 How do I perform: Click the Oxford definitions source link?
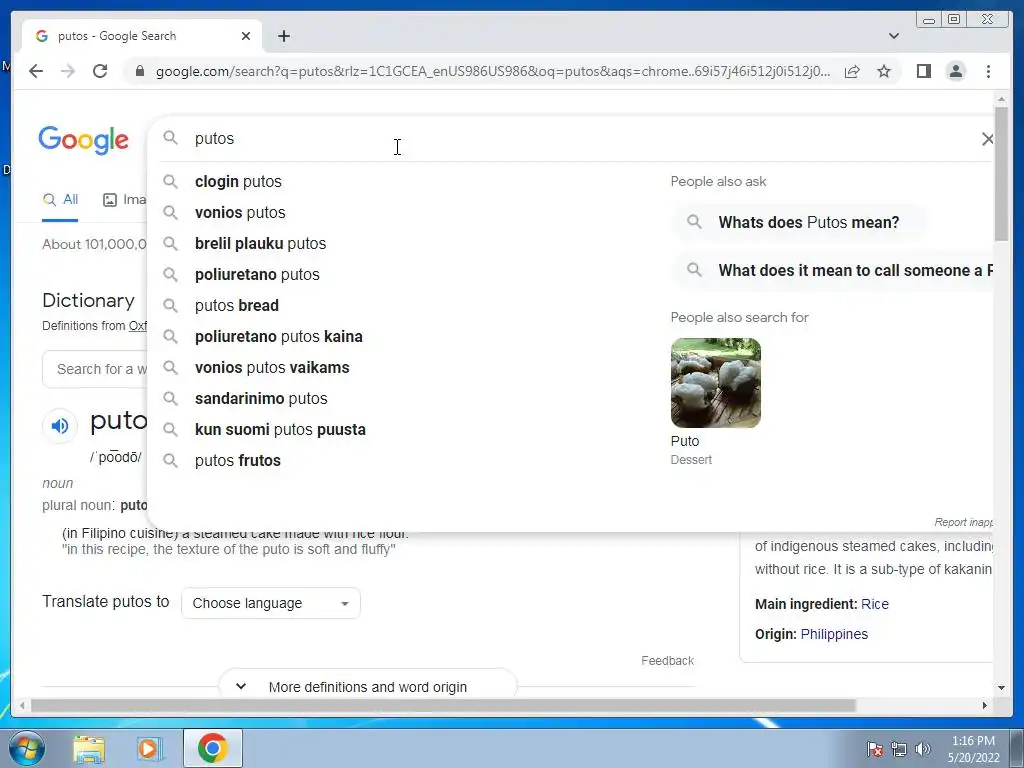138,326
